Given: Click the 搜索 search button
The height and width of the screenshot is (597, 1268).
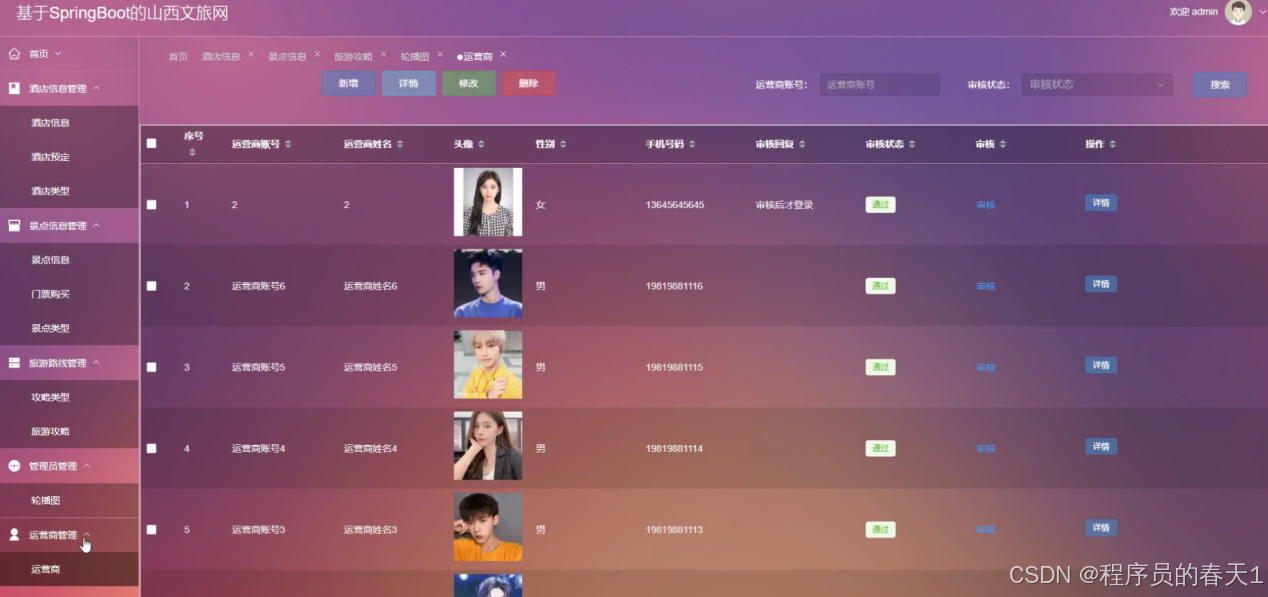Looking at the screenshot, I should (1218, 84).
